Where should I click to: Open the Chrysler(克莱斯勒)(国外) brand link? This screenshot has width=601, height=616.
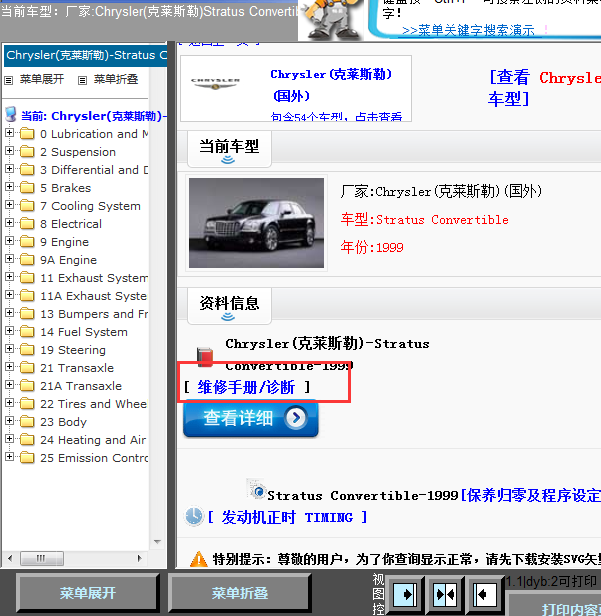[331, 84]
